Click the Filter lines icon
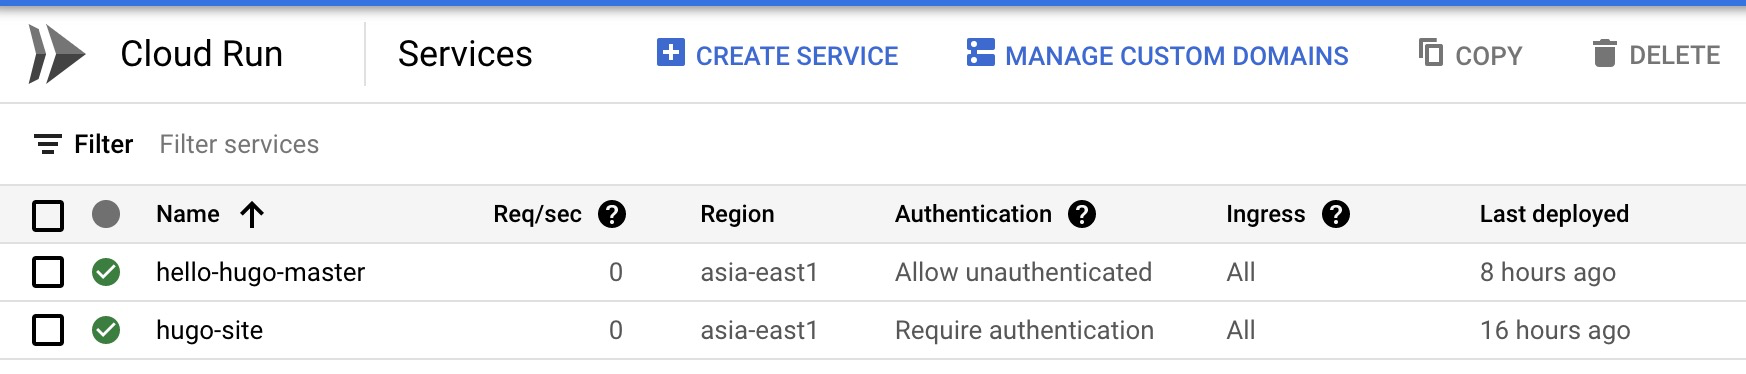 (x=47, y=145)
